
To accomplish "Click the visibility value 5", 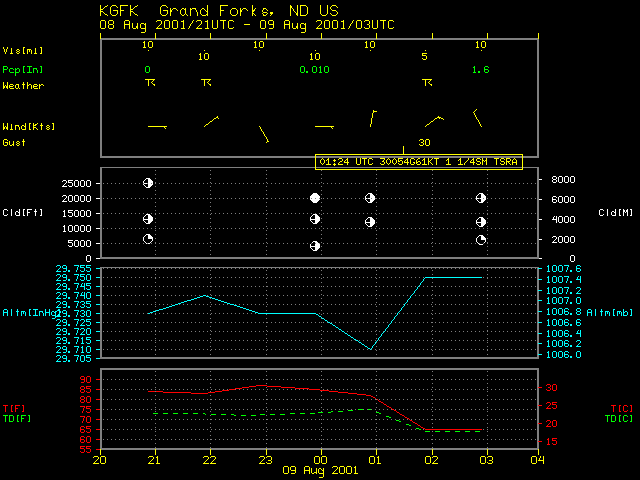I will tap(424, 56).
